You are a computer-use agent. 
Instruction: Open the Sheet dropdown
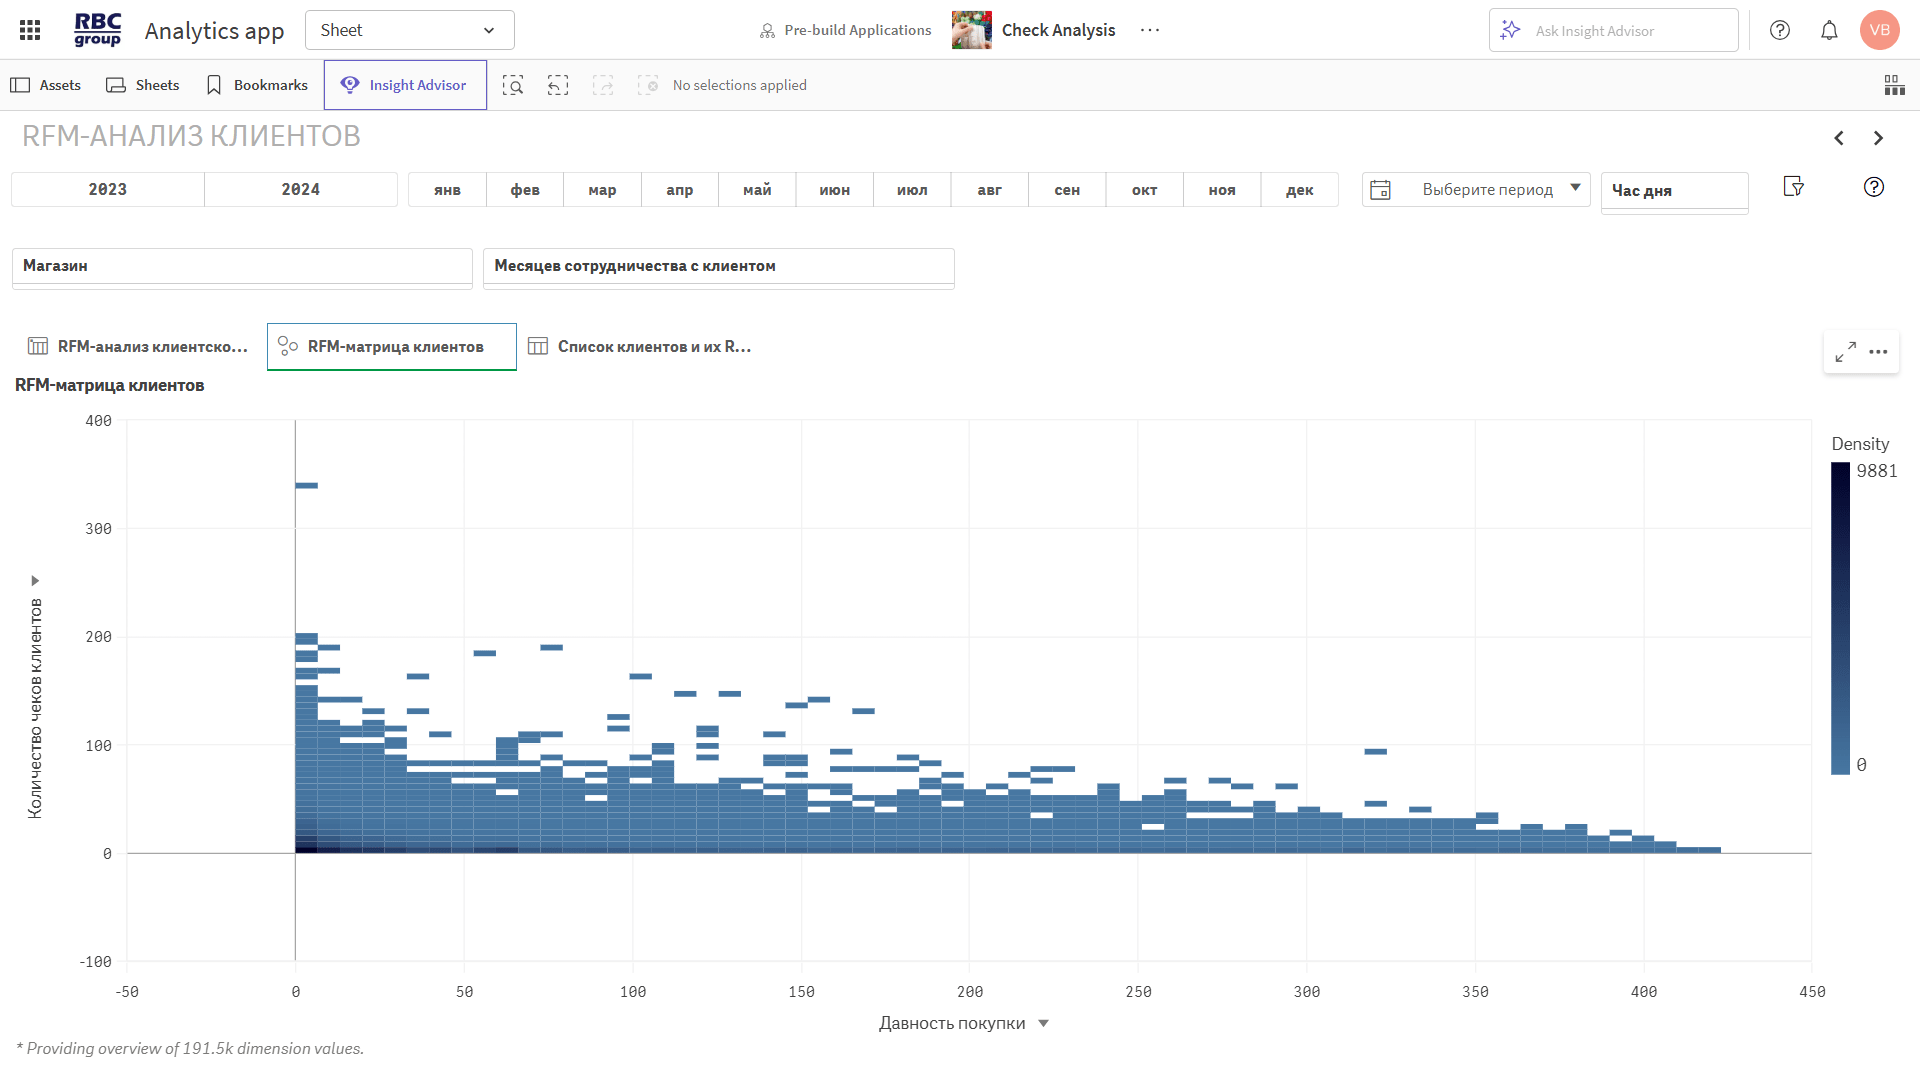click(x=409, y=30)
